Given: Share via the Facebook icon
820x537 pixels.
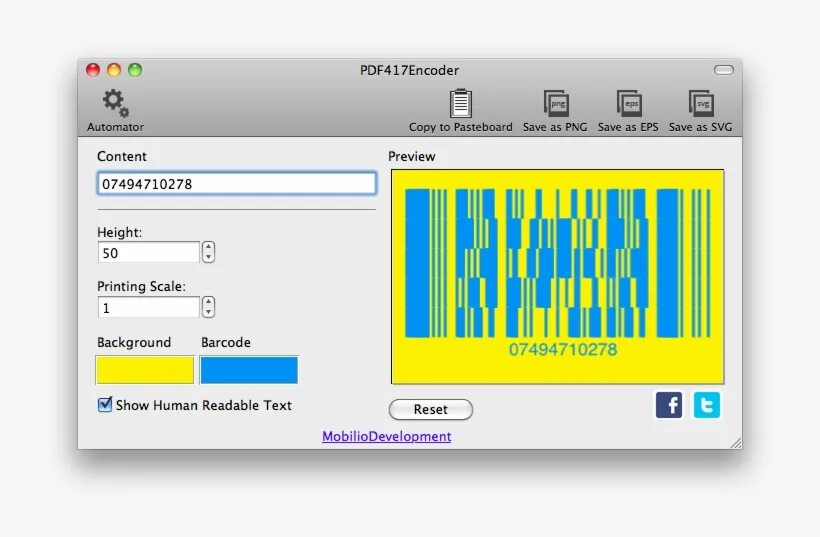Looking at the screenshot, I should 669,405.
